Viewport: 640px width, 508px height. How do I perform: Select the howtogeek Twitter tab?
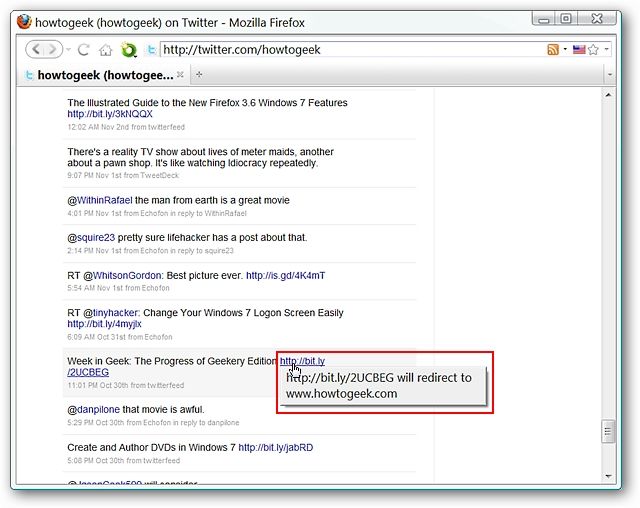(104, 75)
